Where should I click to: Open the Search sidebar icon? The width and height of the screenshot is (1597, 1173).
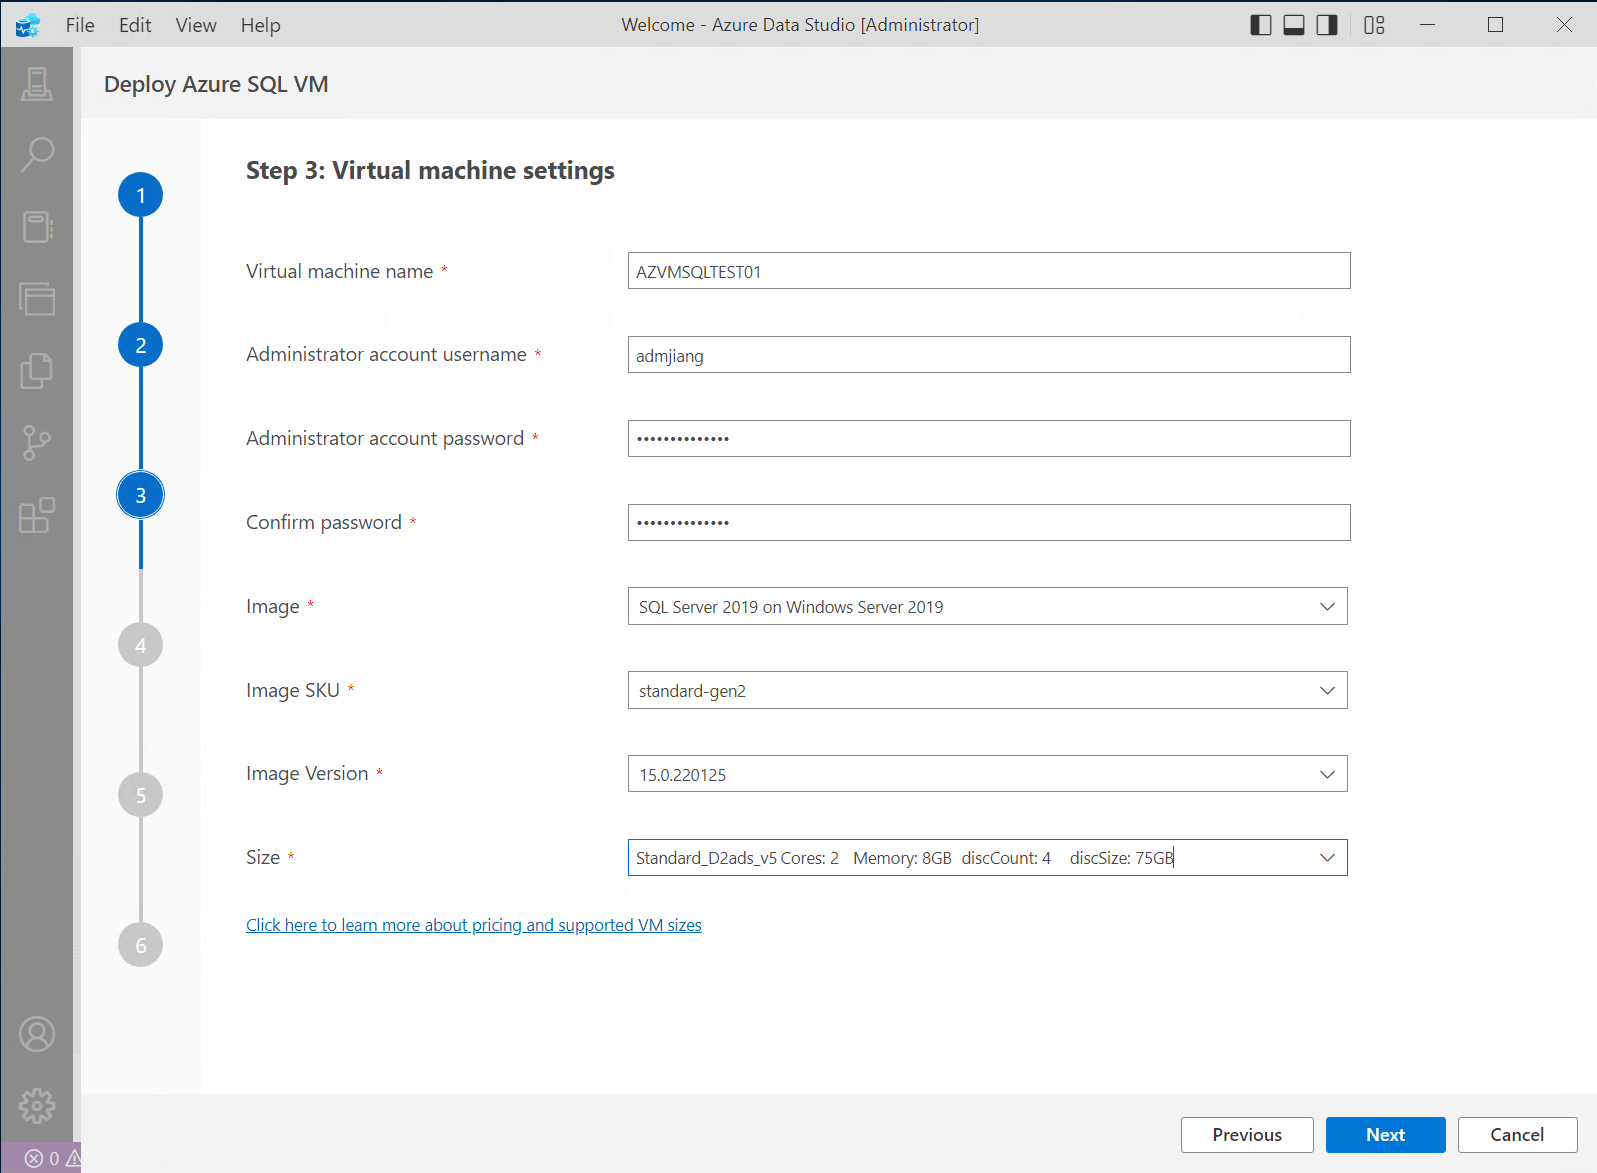(x=37, y=155)
